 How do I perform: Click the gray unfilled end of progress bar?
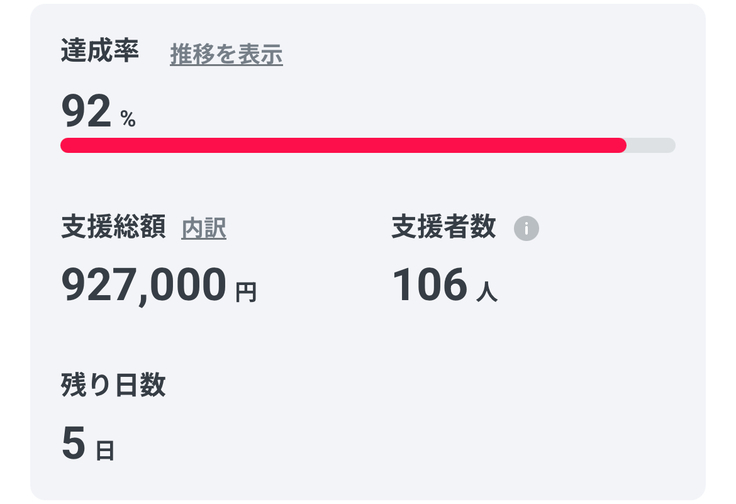[652, 146]
